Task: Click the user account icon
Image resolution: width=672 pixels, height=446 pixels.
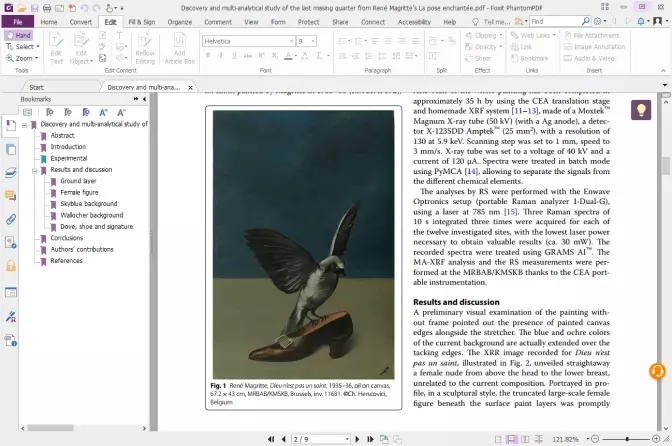Action: click(x=657, y=21)
